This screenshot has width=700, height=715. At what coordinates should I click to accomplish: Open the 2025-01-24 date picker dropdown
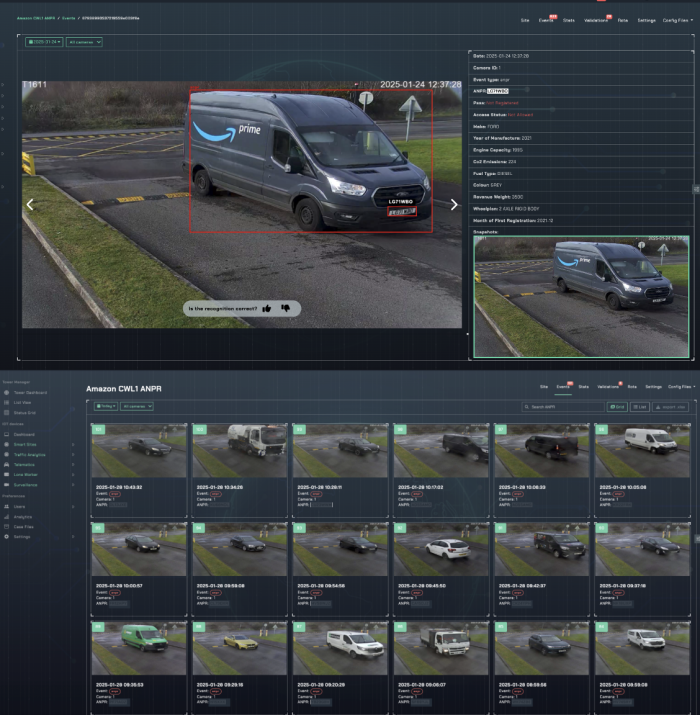[x=44, y=42]
